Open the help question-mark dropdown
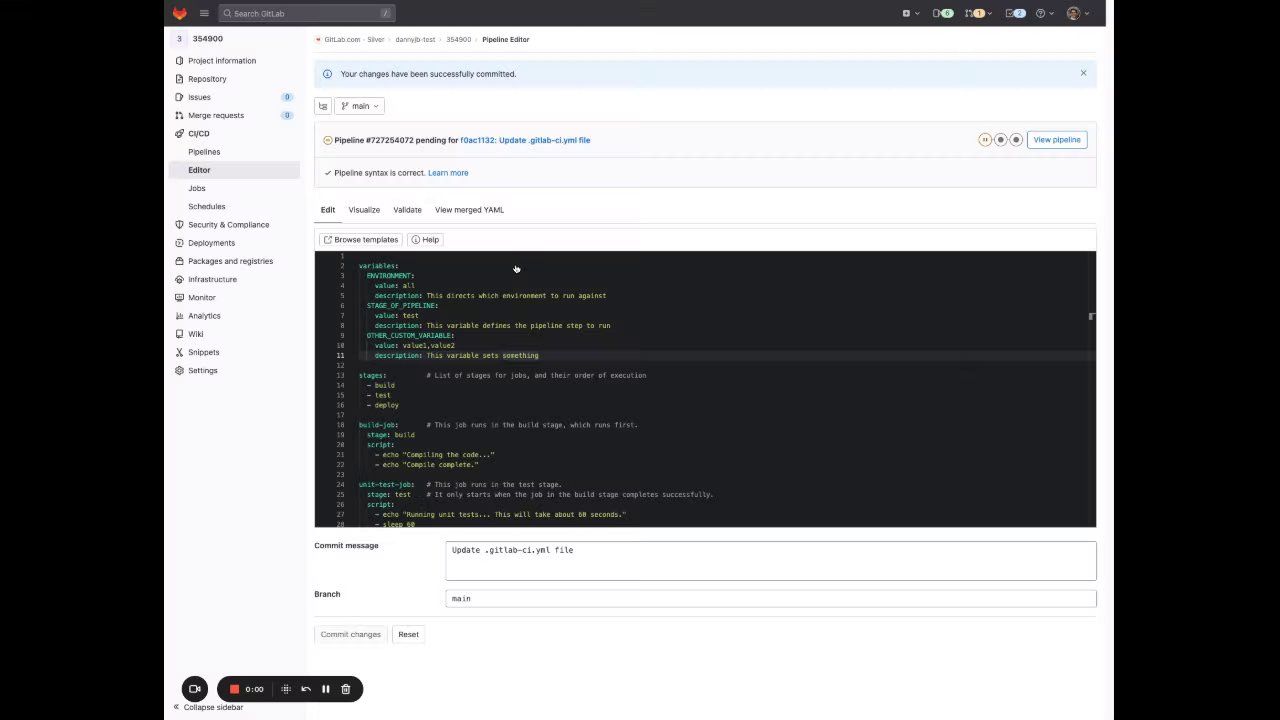Viewport: 1280px width, 720px height. click(1044, 13)
